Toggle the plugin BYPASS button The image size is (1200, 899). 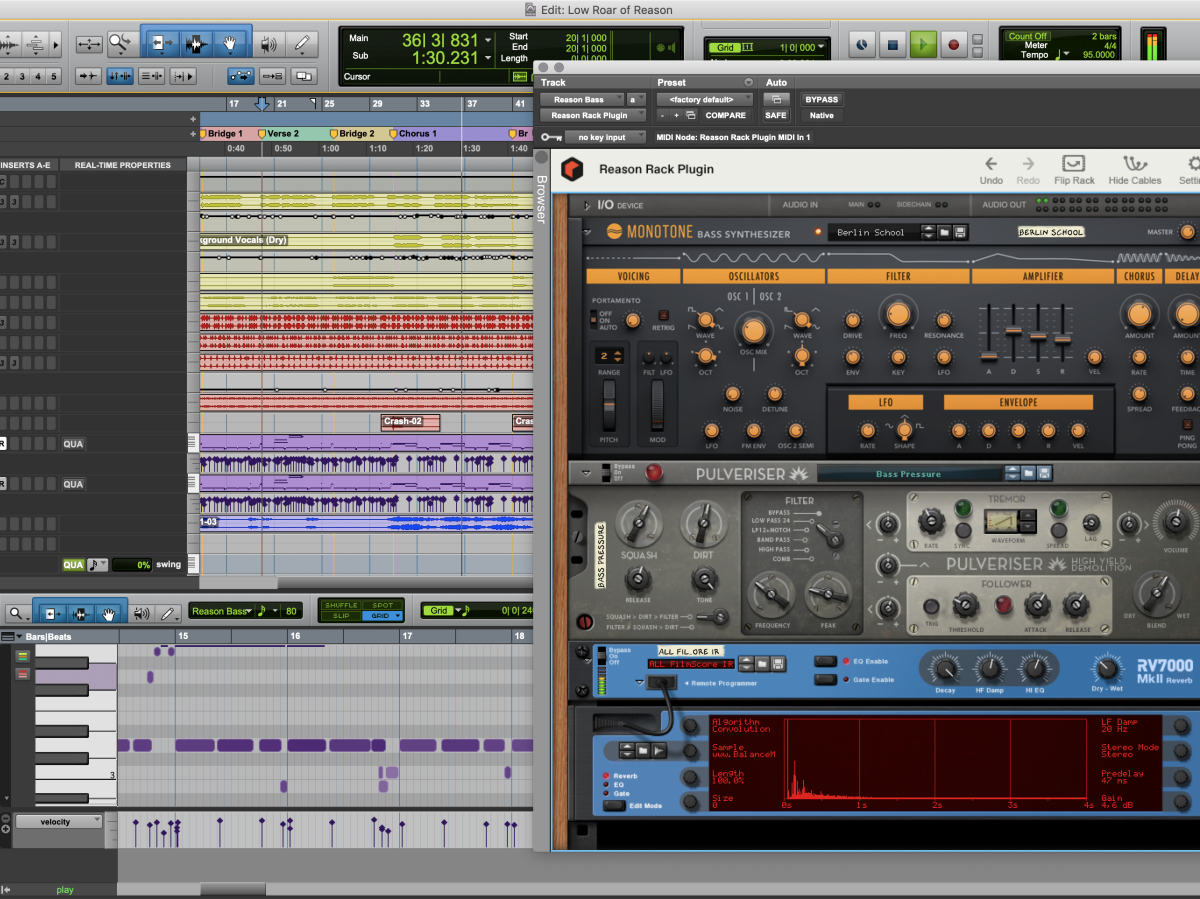pos(821,99)
